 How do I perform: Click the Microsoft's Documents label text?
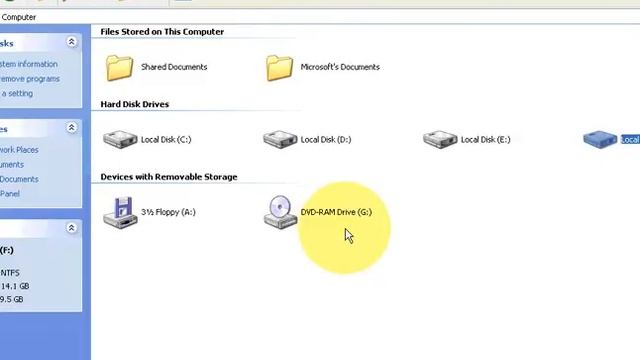340,67
